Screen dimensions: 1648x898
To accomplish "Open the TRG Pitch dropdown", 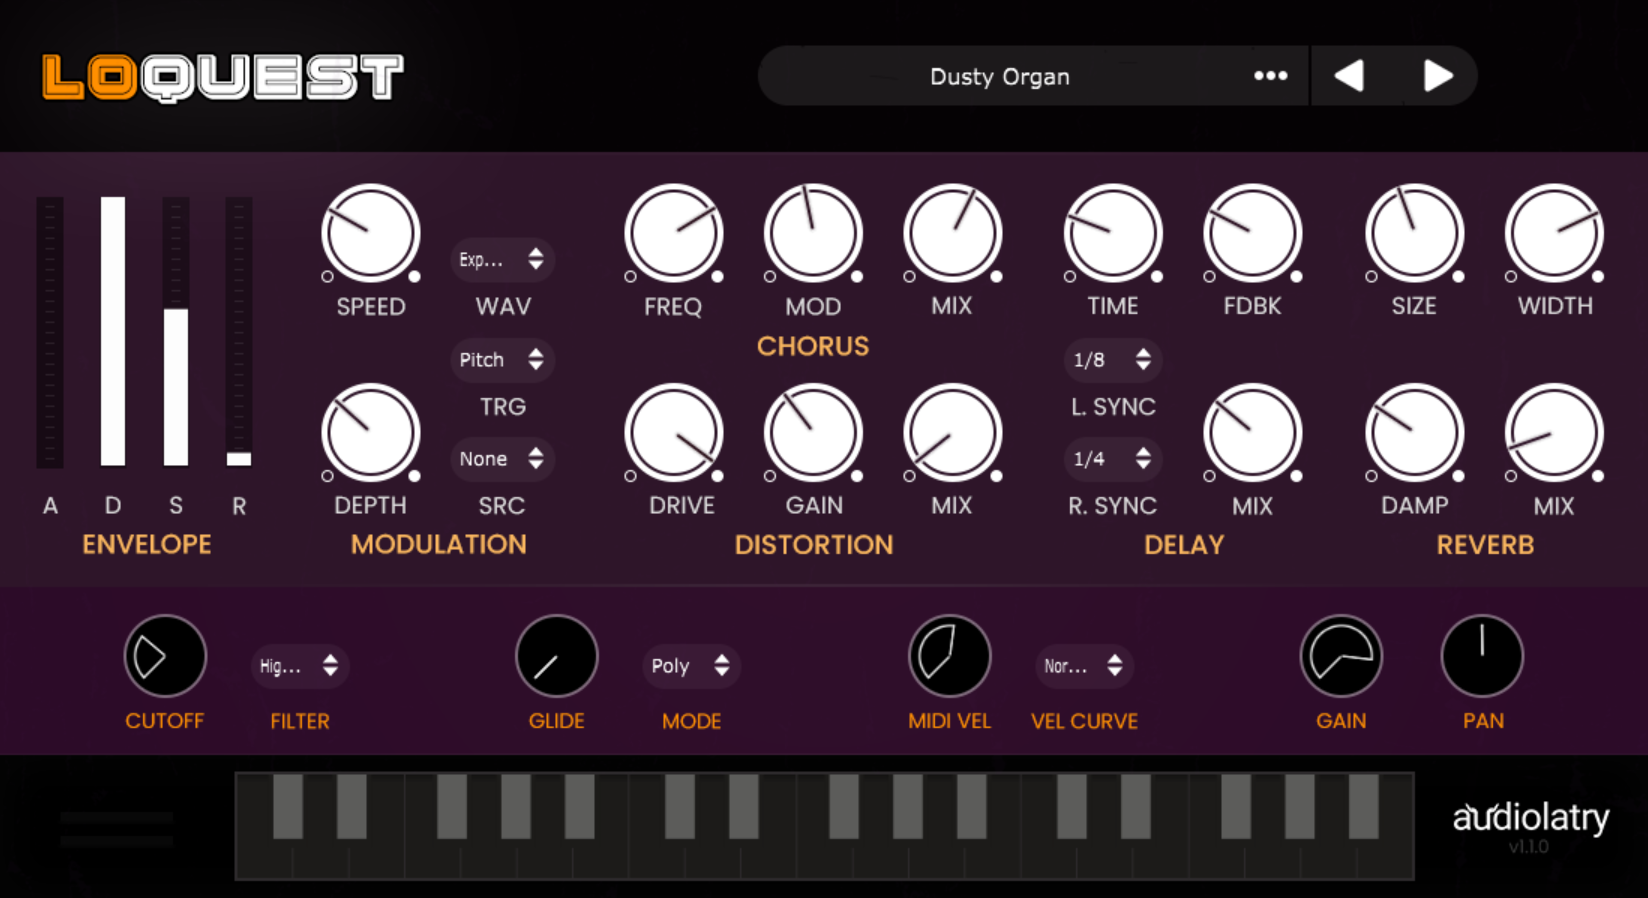I will [502, 360].
